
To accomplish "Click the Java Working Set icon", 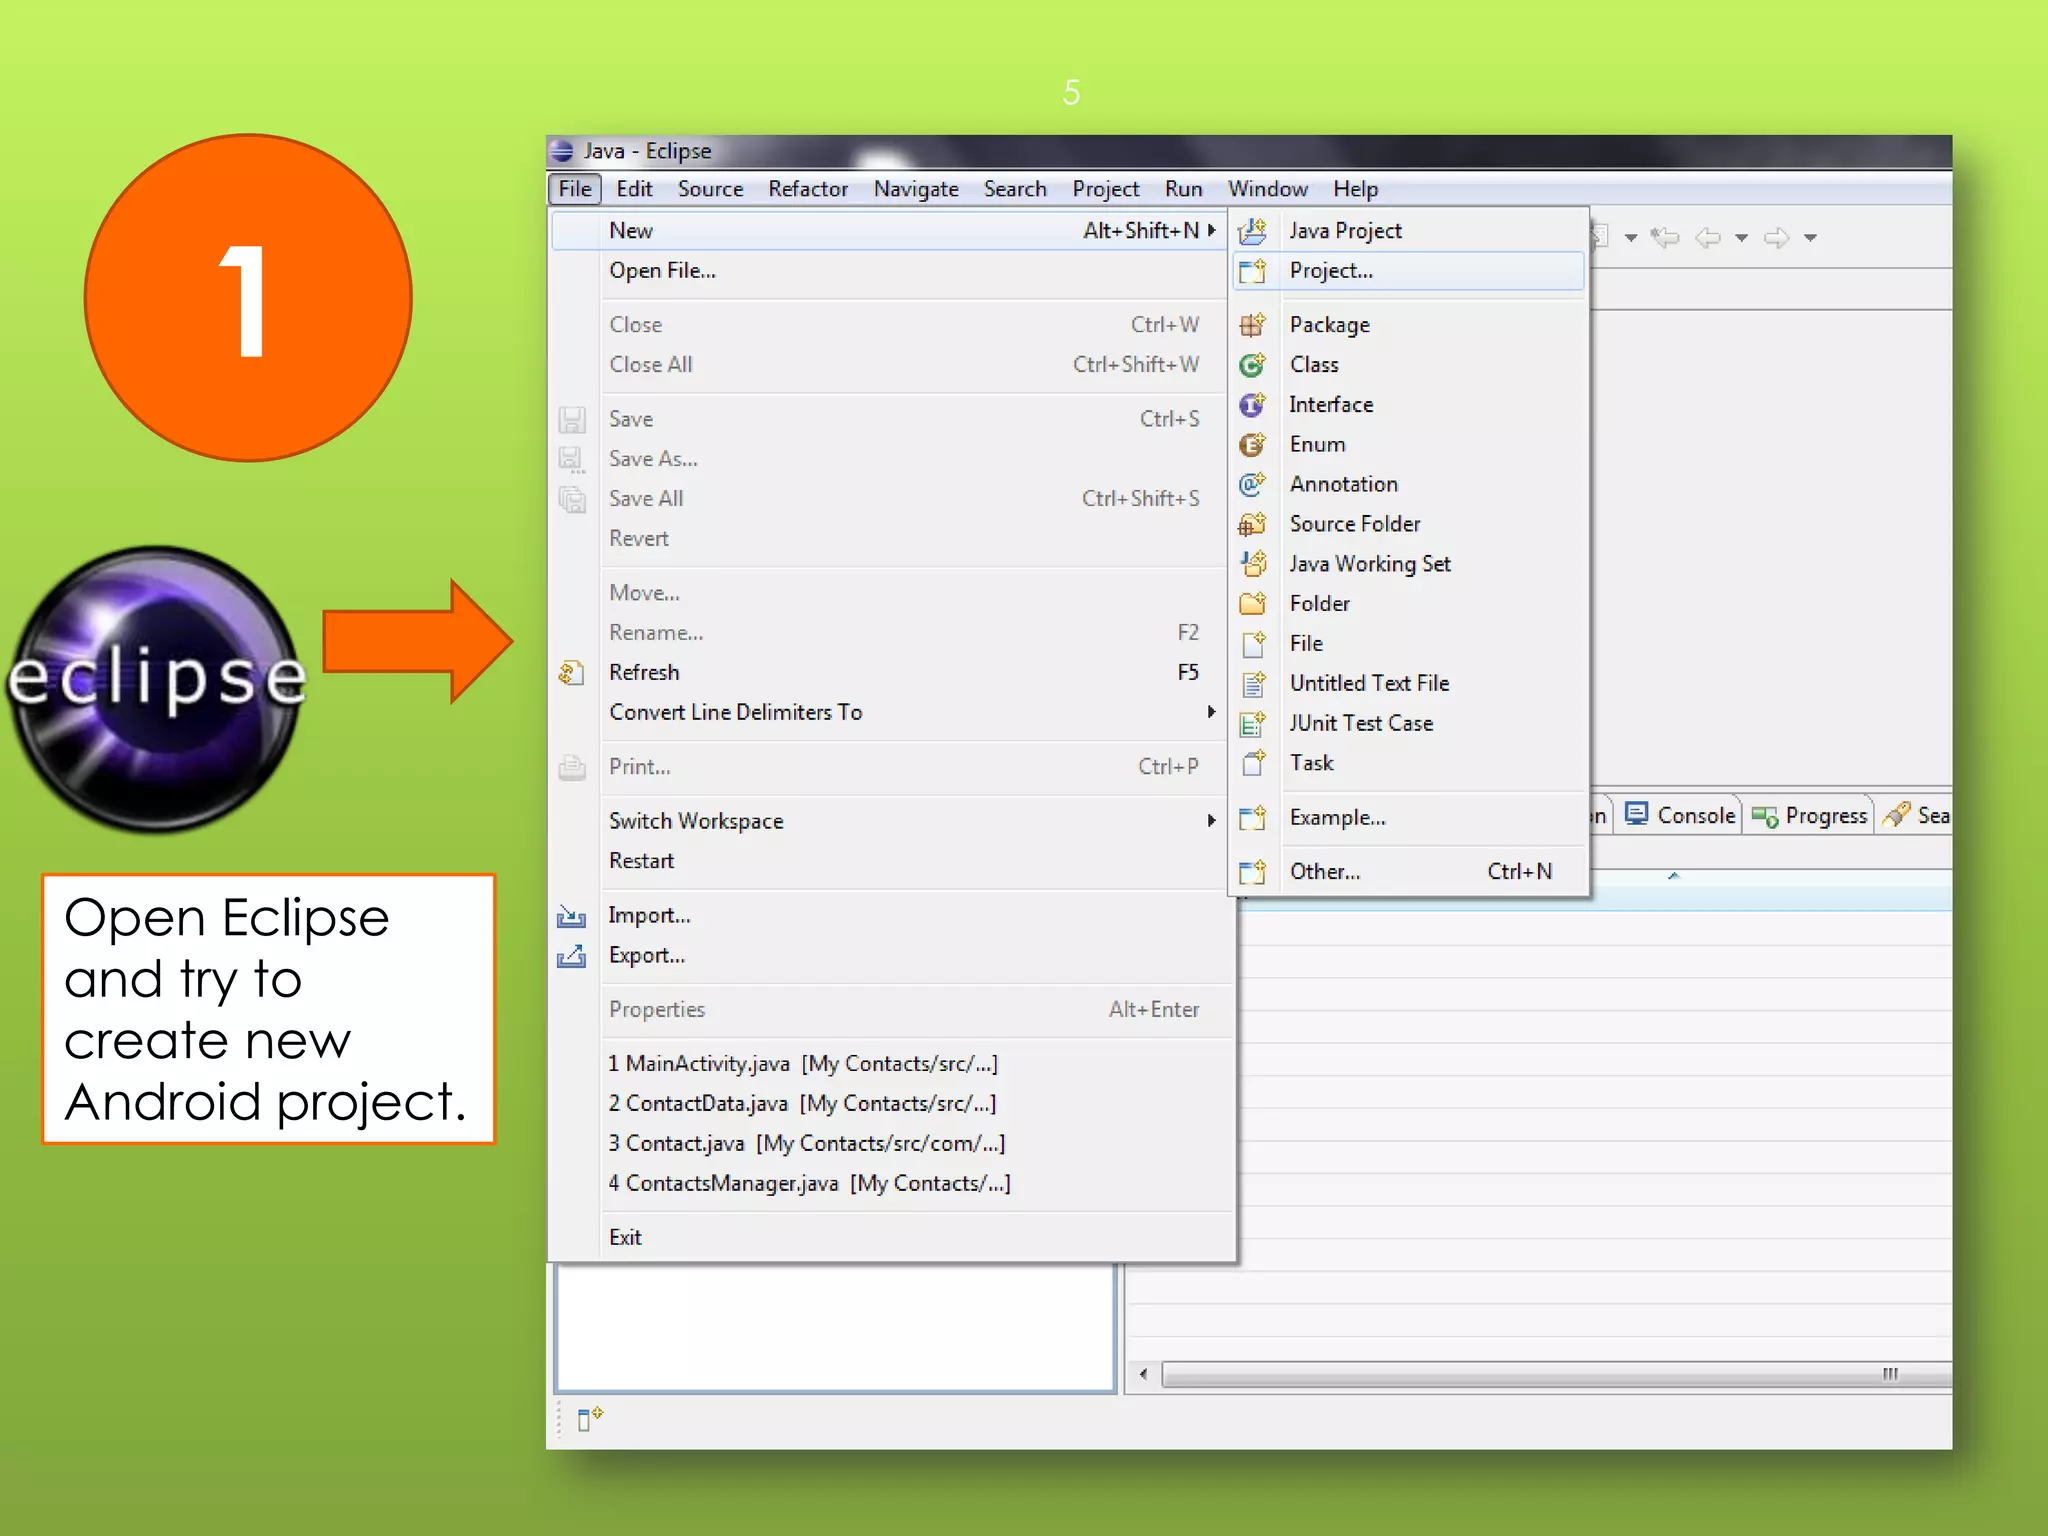I will point(1252,564).
